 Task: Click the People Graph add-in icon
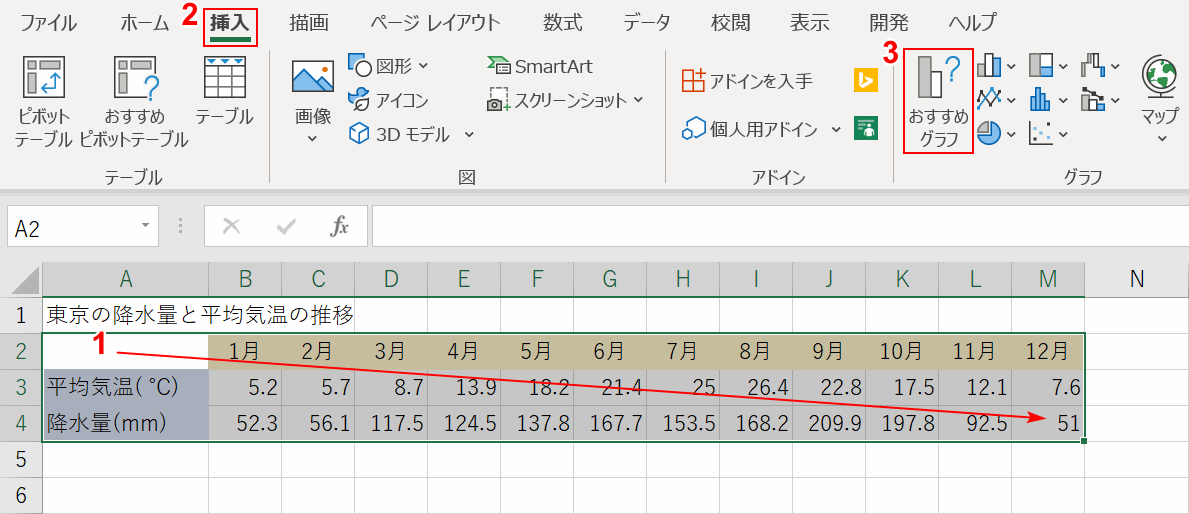pyautogui.click(x=865, y=128)
